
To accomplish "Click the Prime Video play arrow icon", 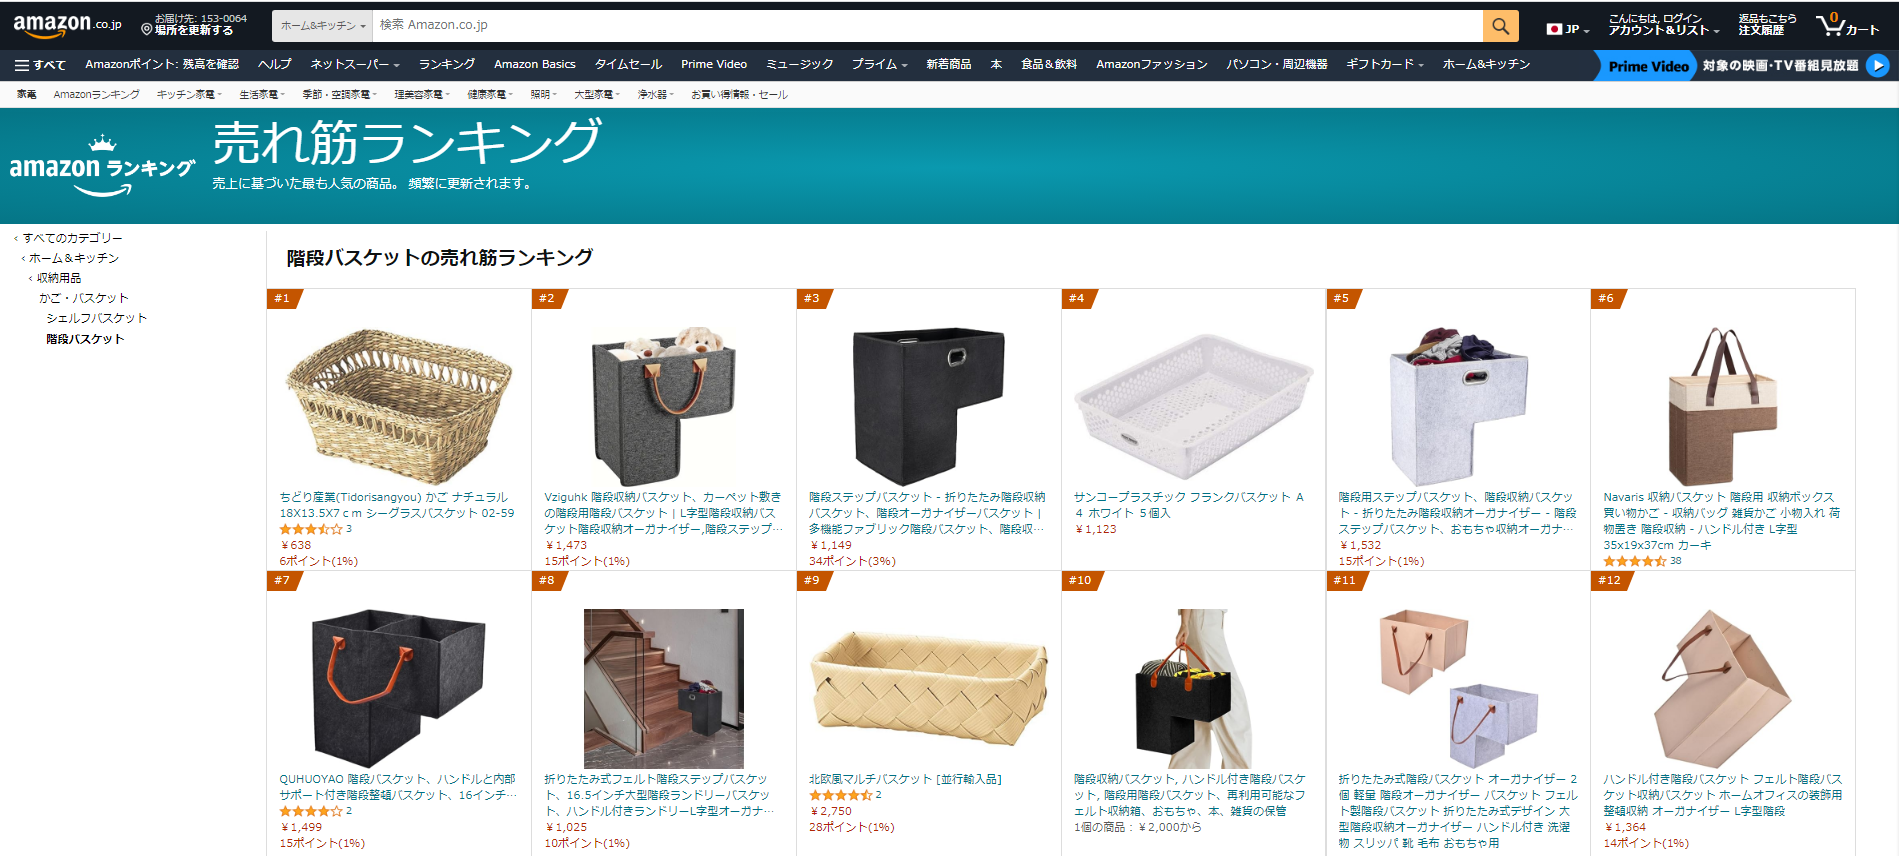I will [x=1878, y=65].
